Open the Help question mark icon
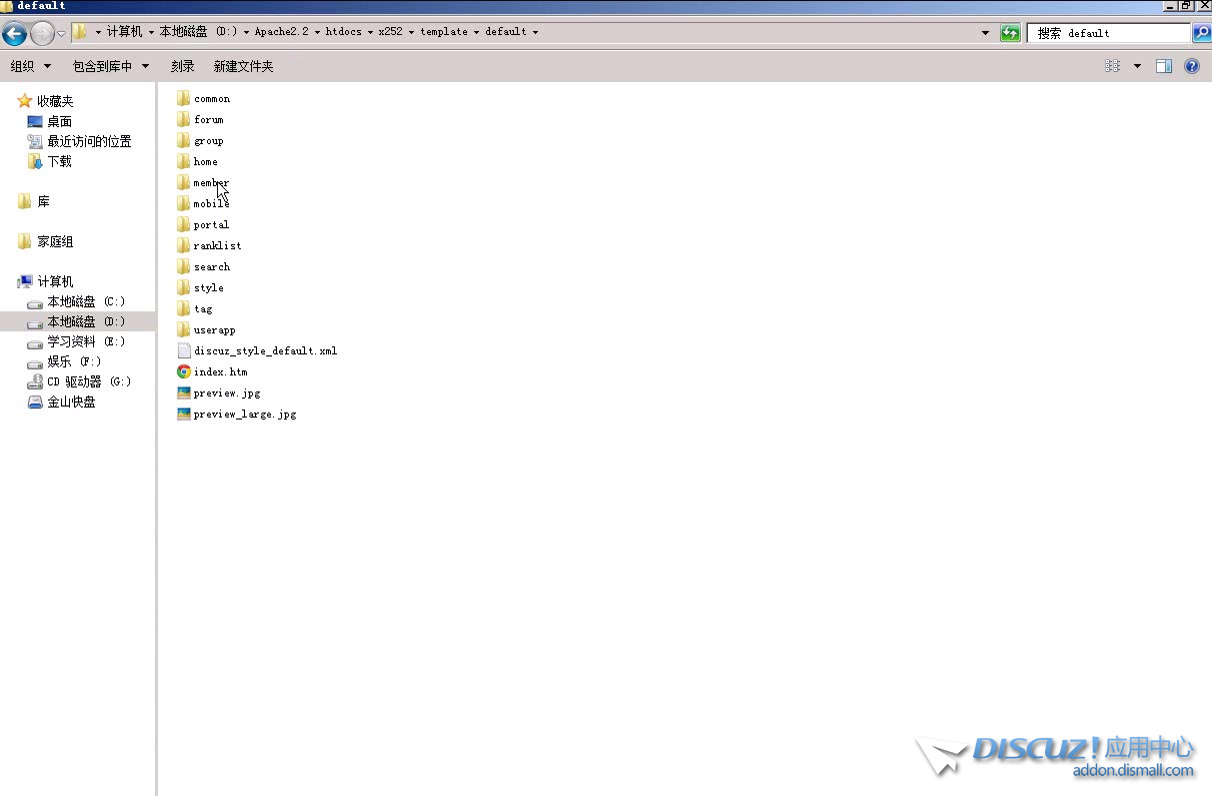 [x=1192, y=66]
